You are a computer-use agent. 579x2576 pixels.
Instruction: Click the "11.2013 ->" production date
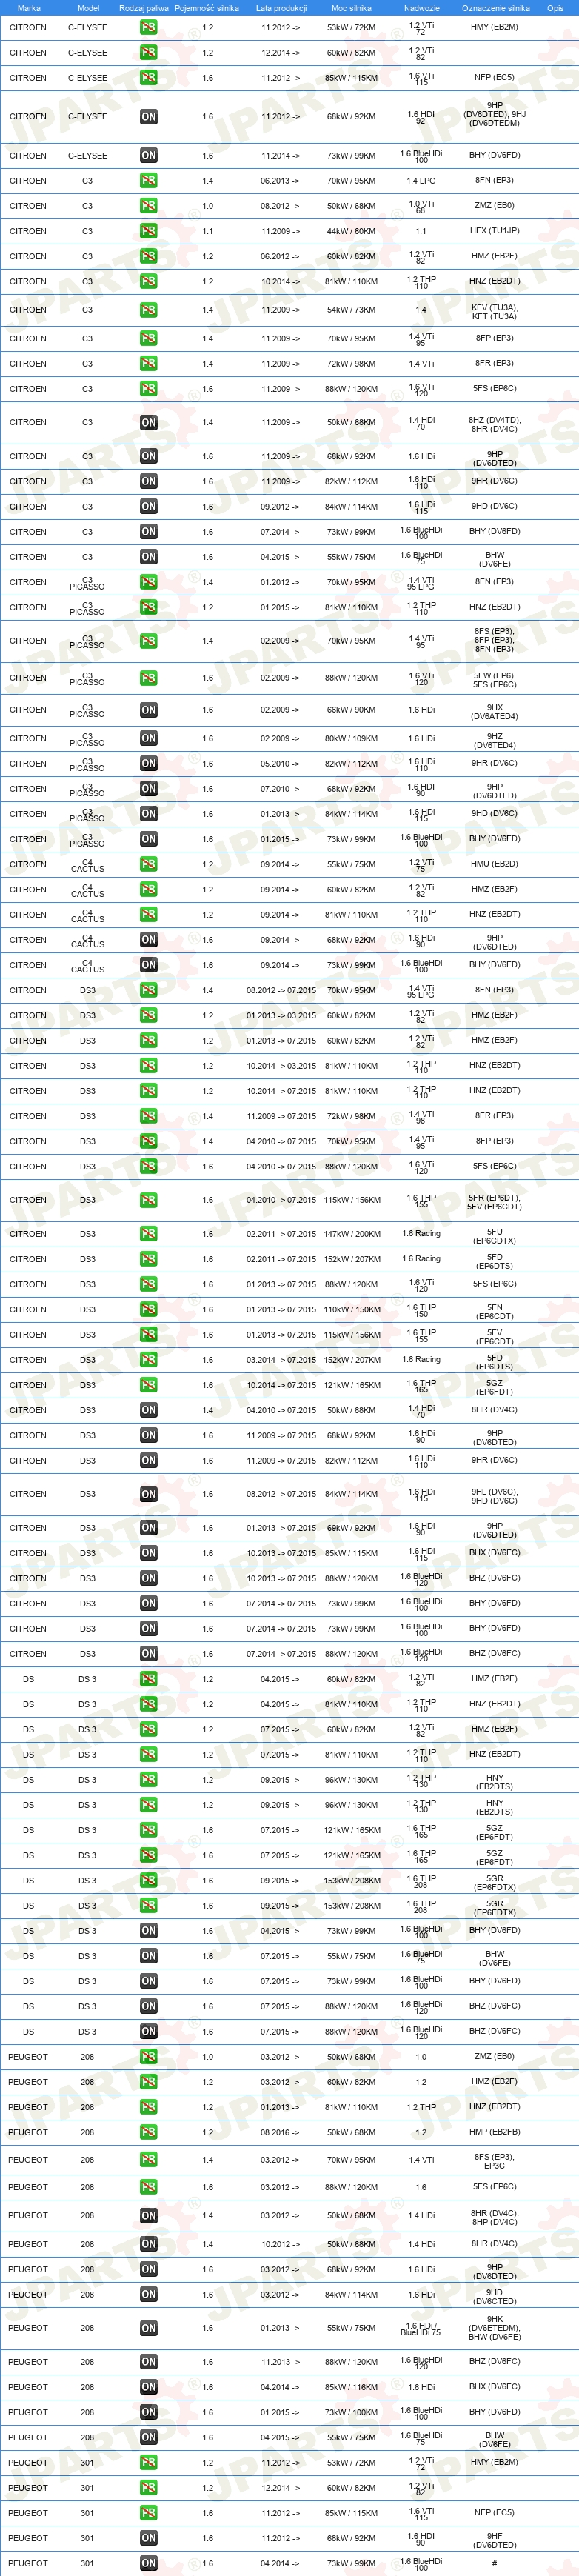tap(280, 2362)
